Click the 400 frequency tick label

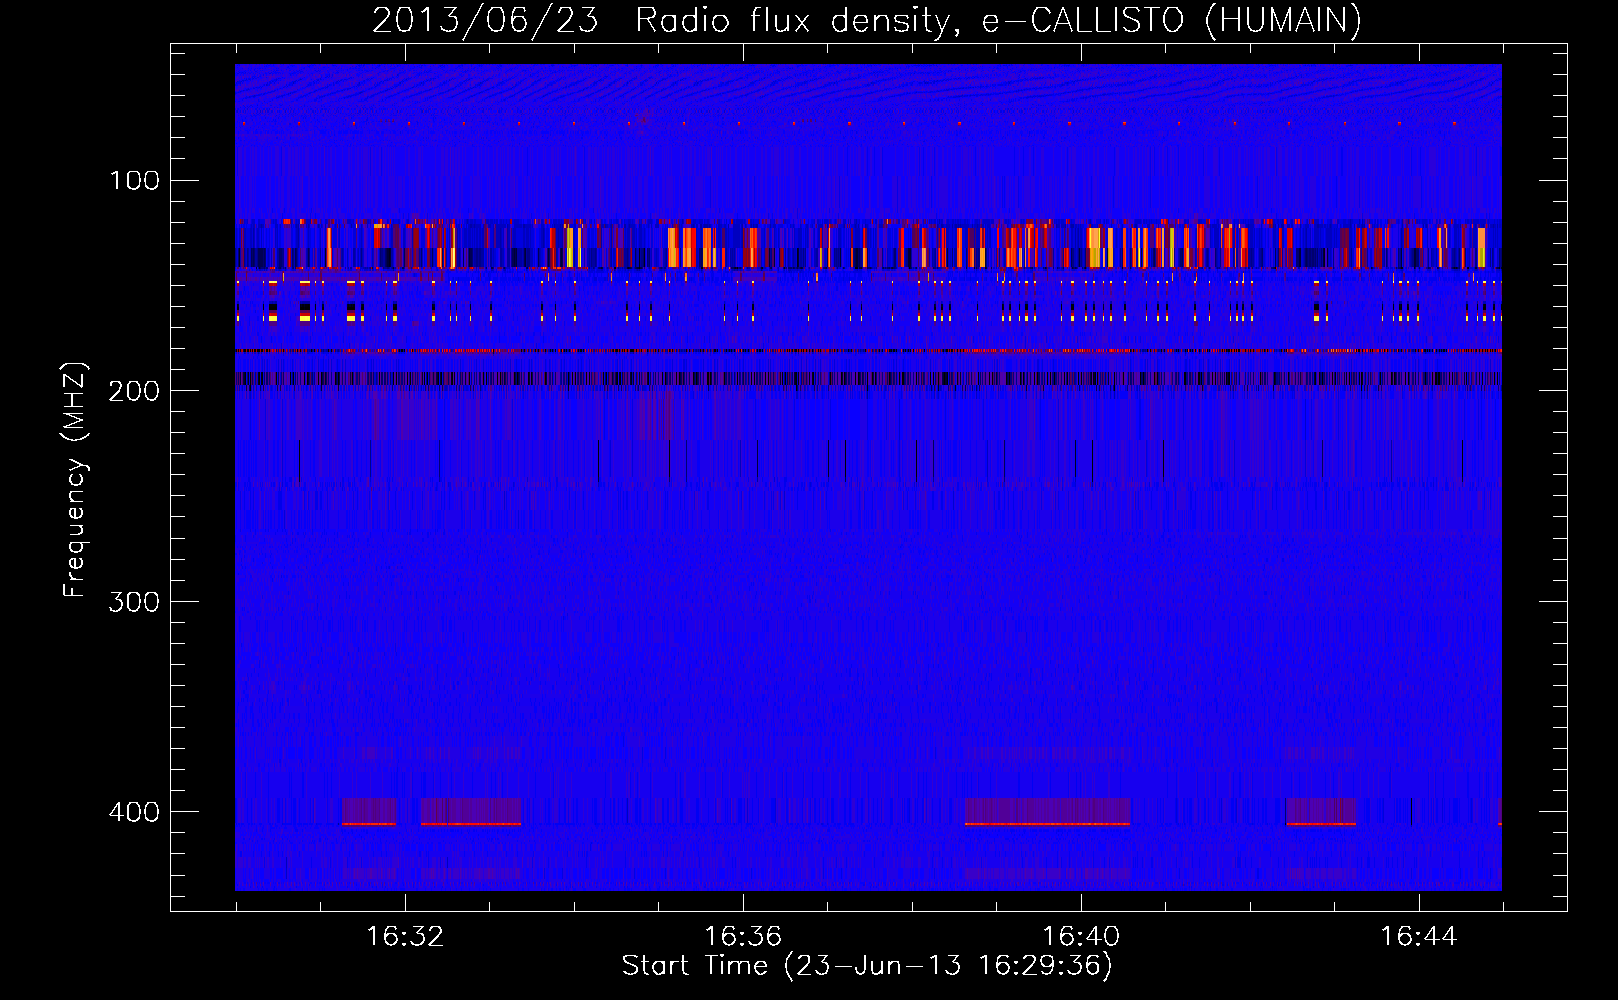(x=135, y=812)
